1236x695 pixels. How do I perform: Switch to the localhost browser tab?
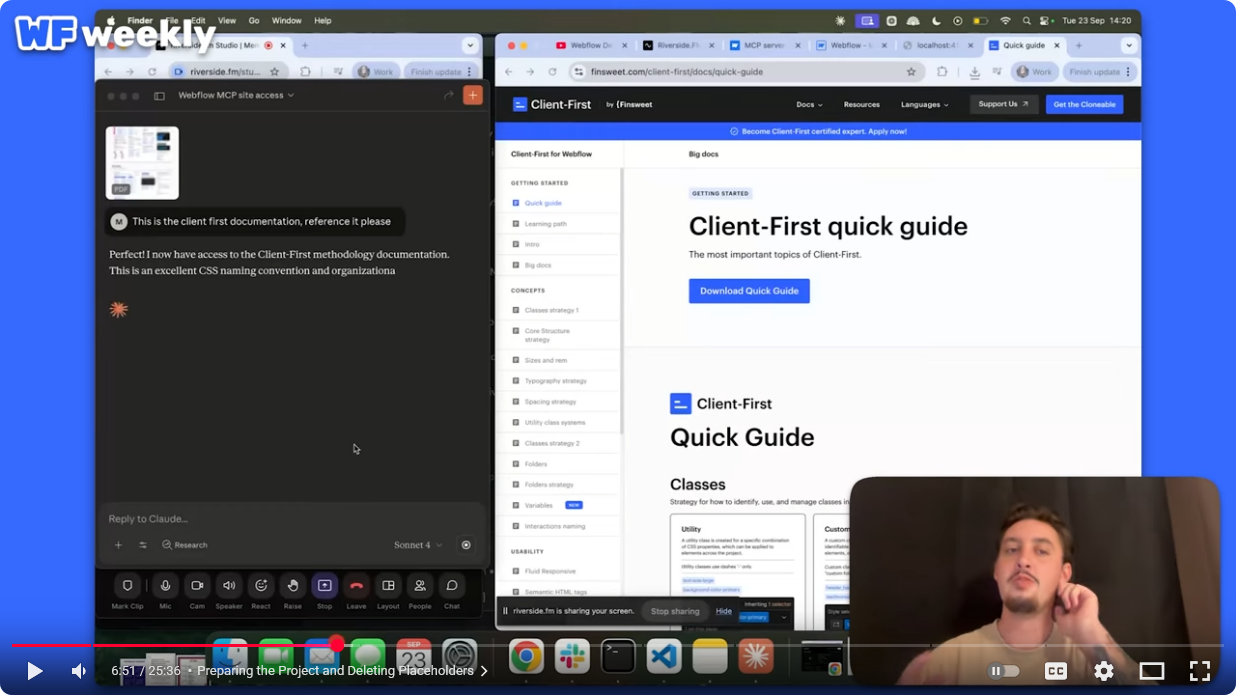tap(935, 46)
